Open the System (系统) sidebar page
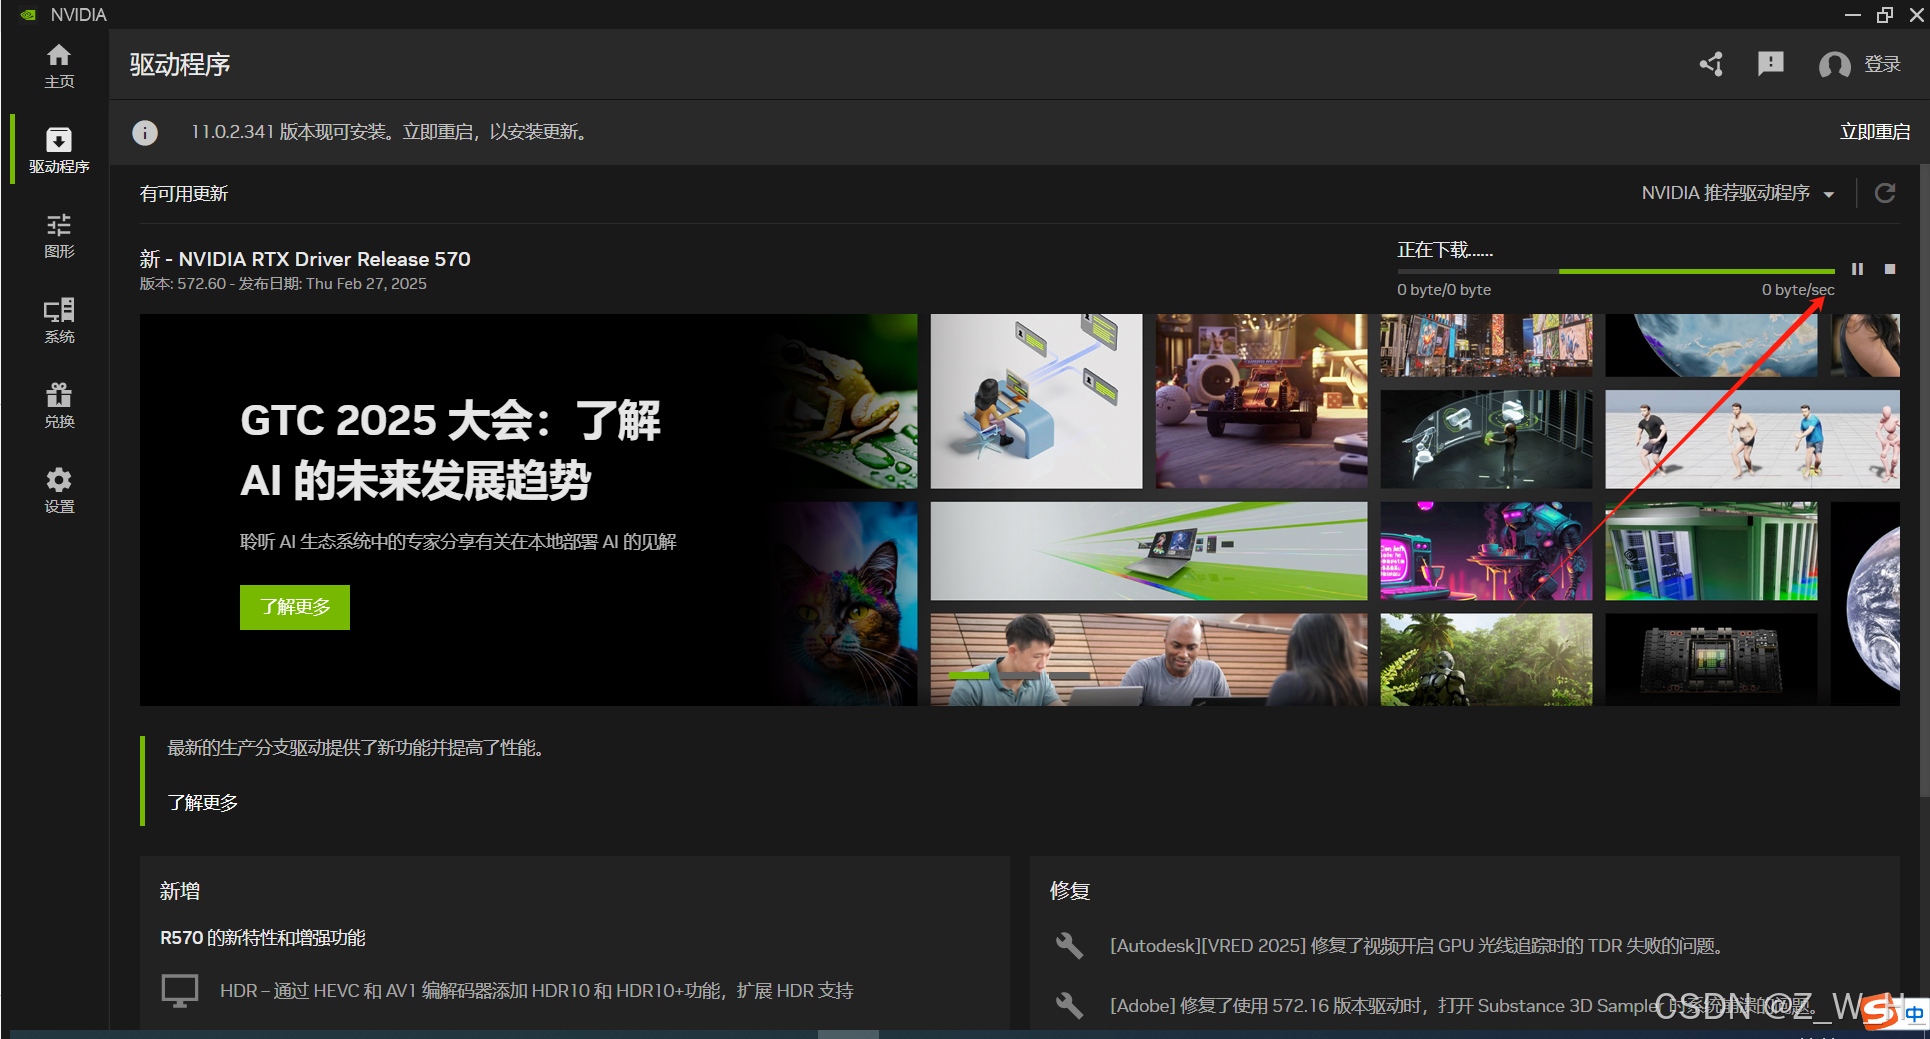The width and height of the screenshot is (1930, 1039). coord(59,321)
